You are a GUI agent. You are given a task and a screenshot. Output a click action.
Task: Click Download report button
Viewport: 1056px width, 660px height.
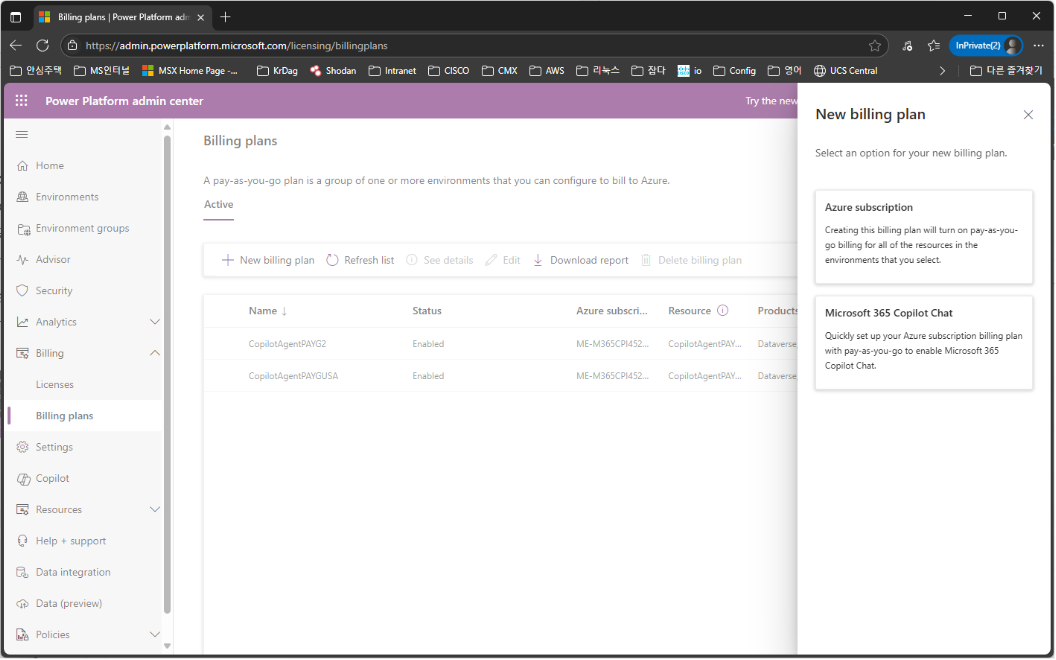tap(581, 260)
